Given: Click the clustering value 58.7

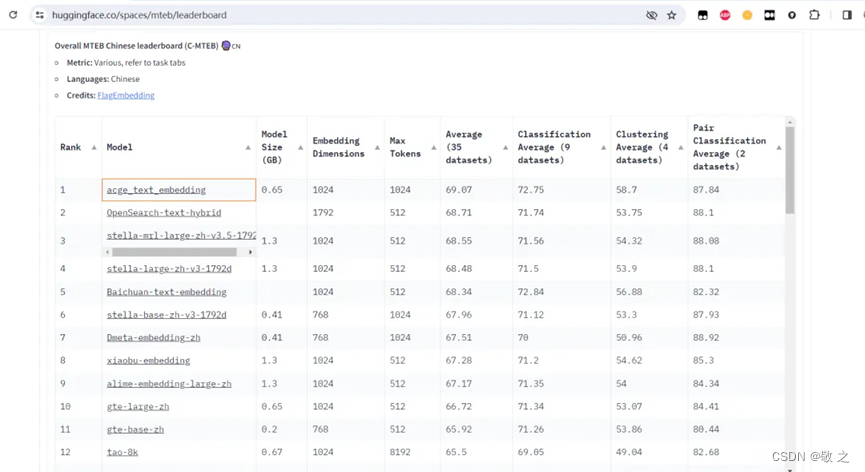Looking at the screenshot, I should 626,190.
